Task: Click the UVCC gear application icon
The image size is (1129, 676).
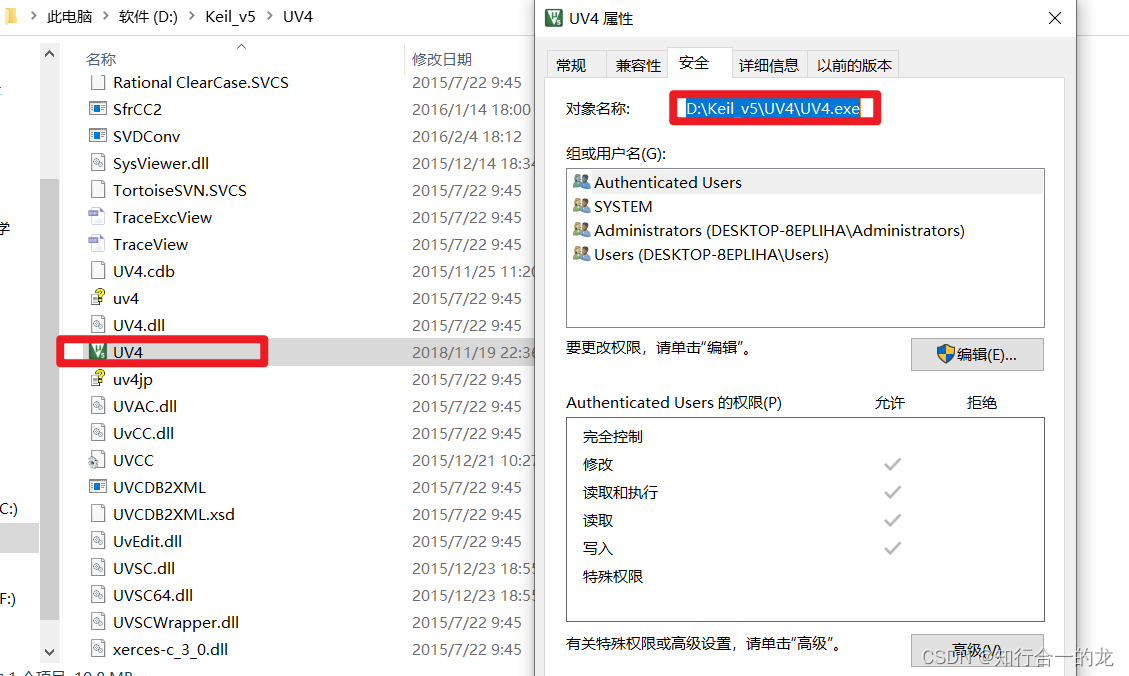Action: (x=96, y=460)
